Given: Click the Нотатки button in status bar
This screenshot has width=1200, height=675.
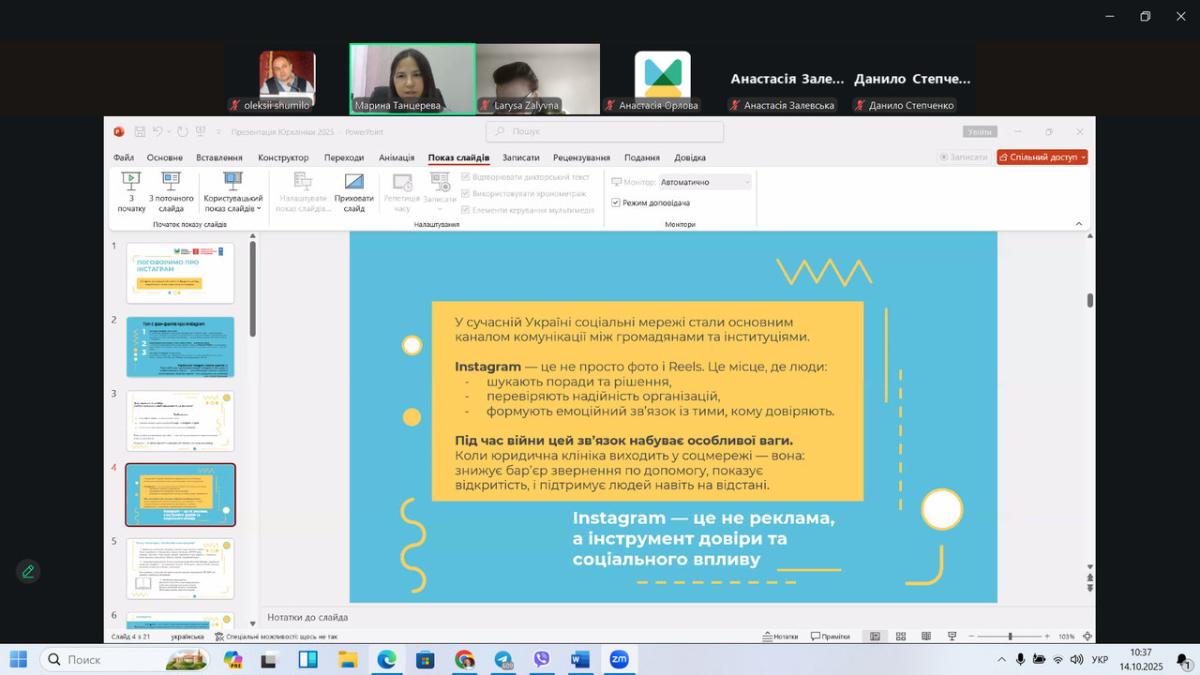Looking at the screenshot, I should pyautogui.click(x=780, y=636).
